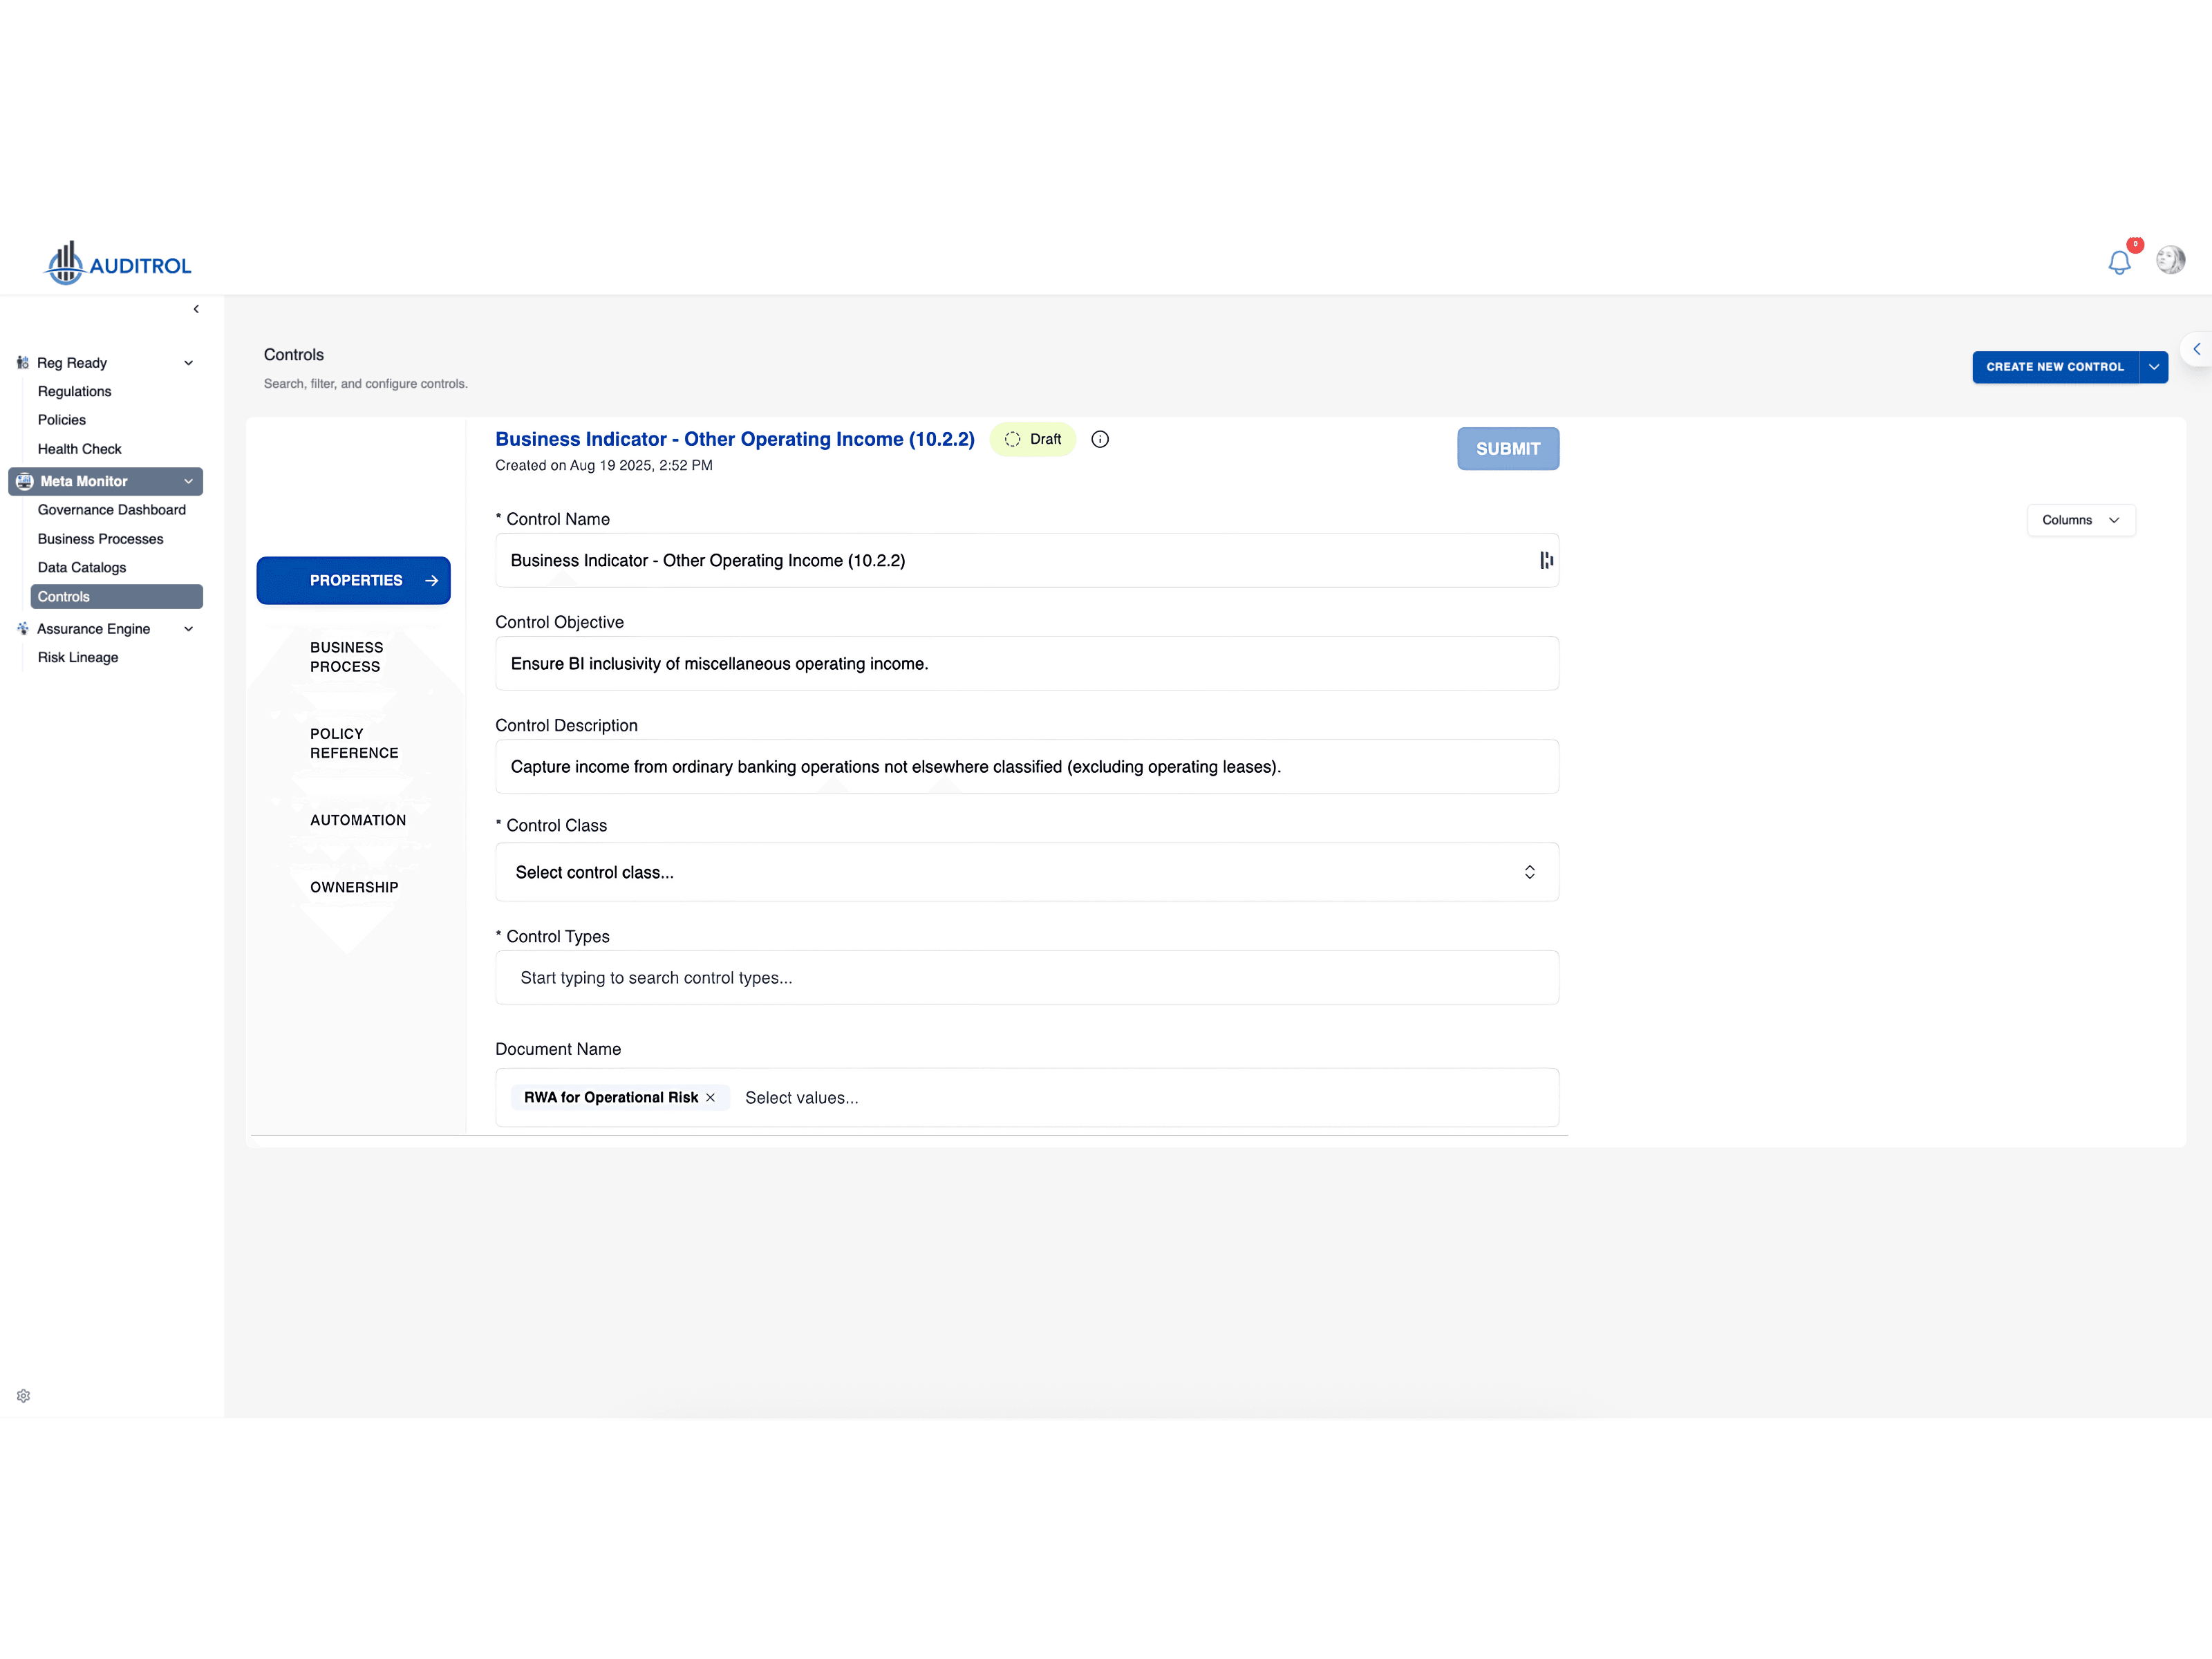Click the Submit button

(1507, 449)
